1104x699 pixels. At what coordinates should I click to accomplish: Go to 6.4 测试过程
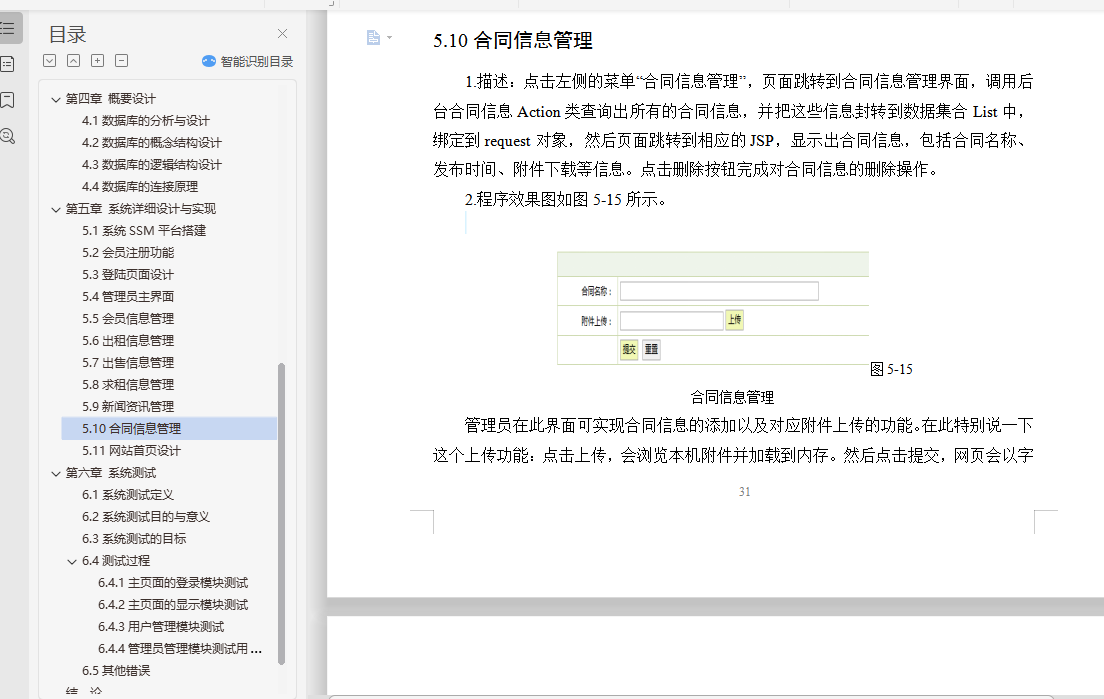[x=115, y=560]
